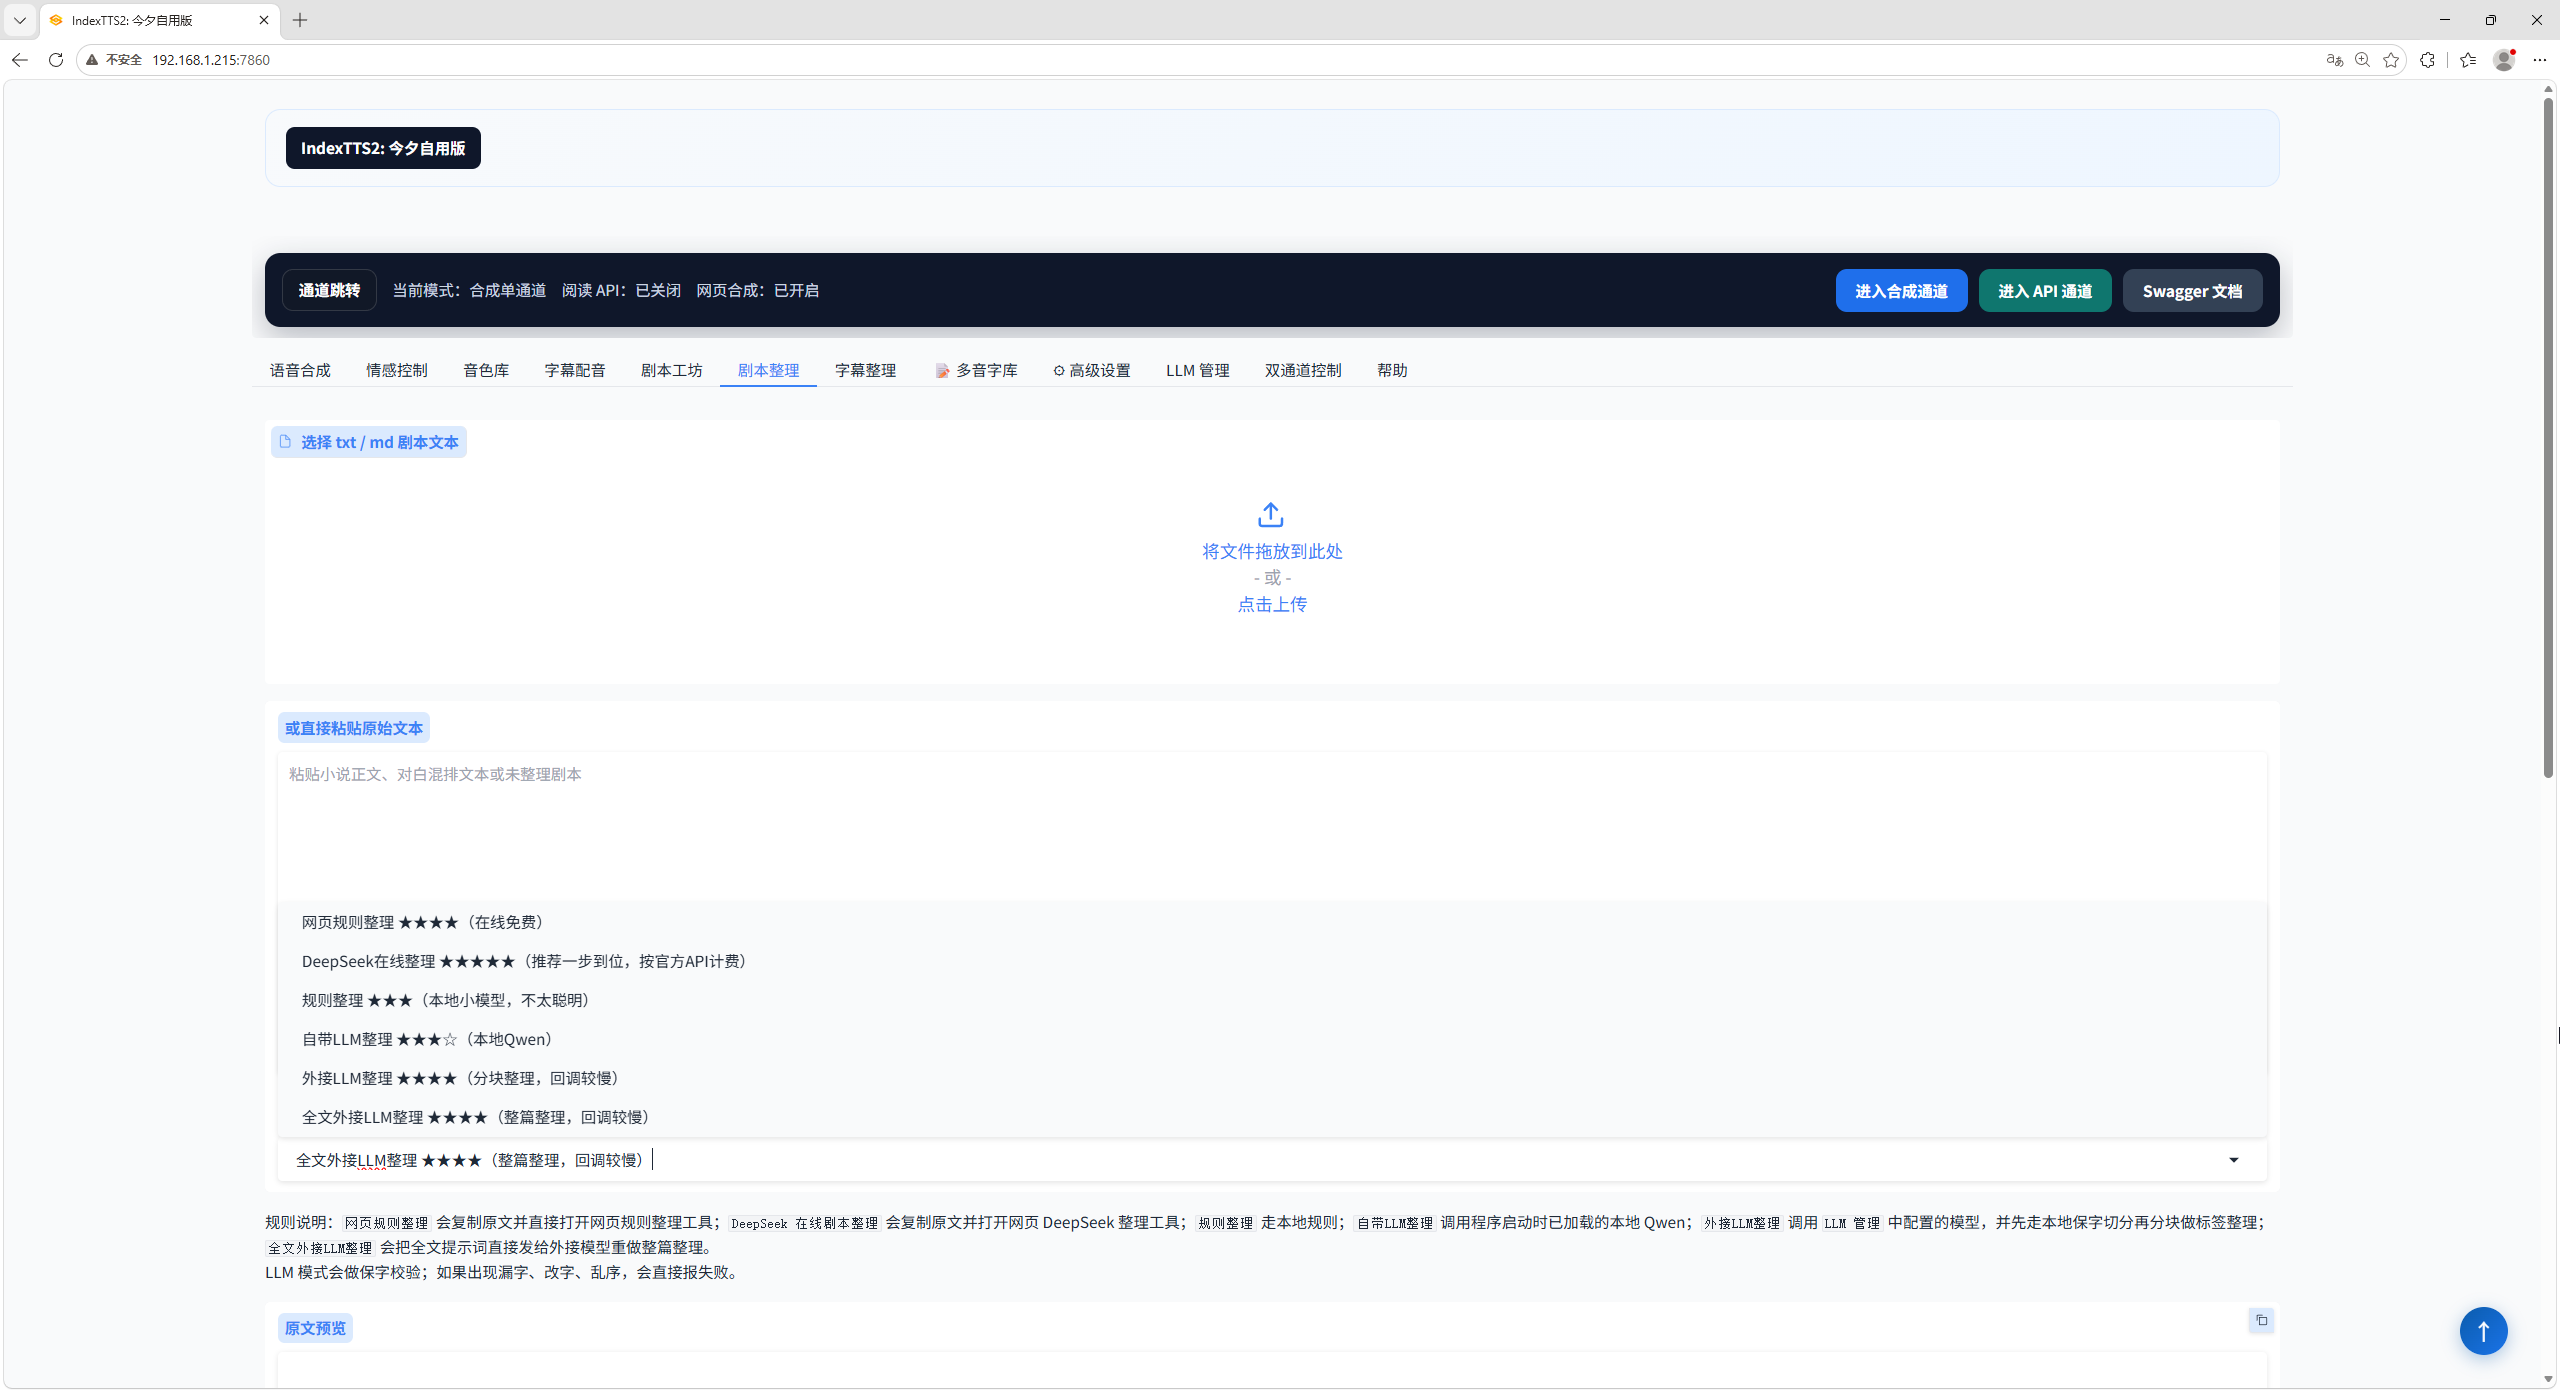Click the upload arrow icon in drop zone
This screenshot has width=2560, height=1392.
(1271, 515)
